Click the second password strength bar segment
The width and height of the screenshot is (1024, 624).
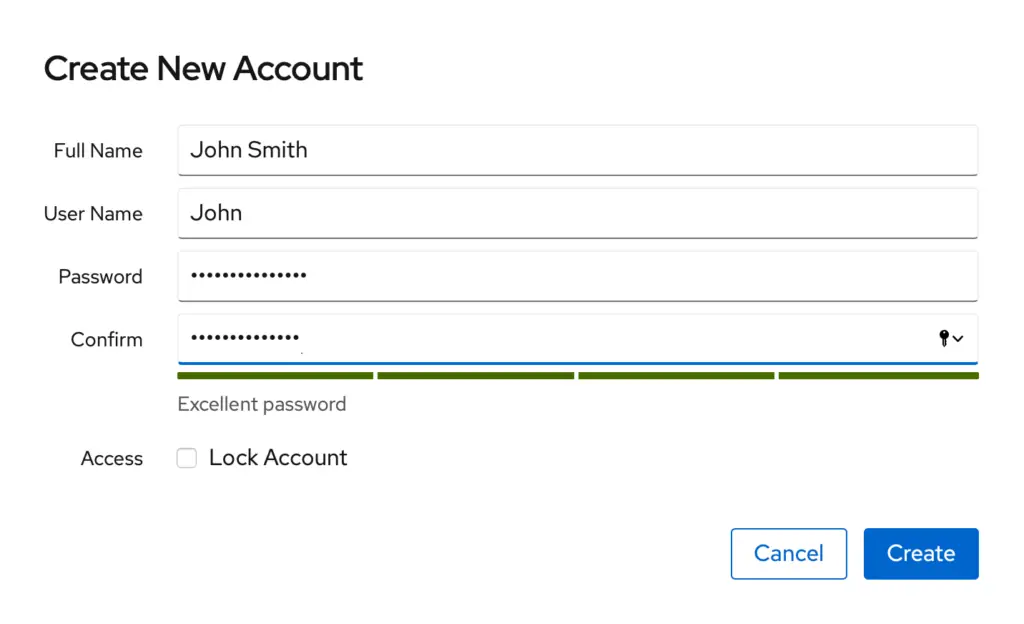475,376
